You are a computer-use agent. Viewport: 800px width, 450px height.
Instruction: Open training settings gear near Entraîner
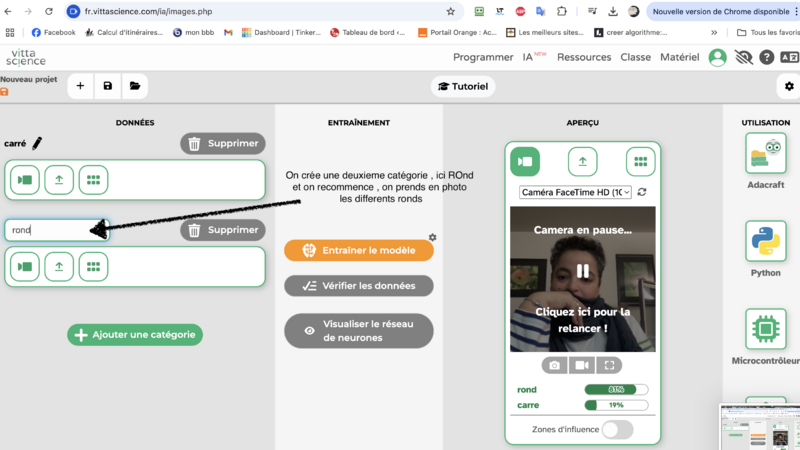(x=433, y=237)
